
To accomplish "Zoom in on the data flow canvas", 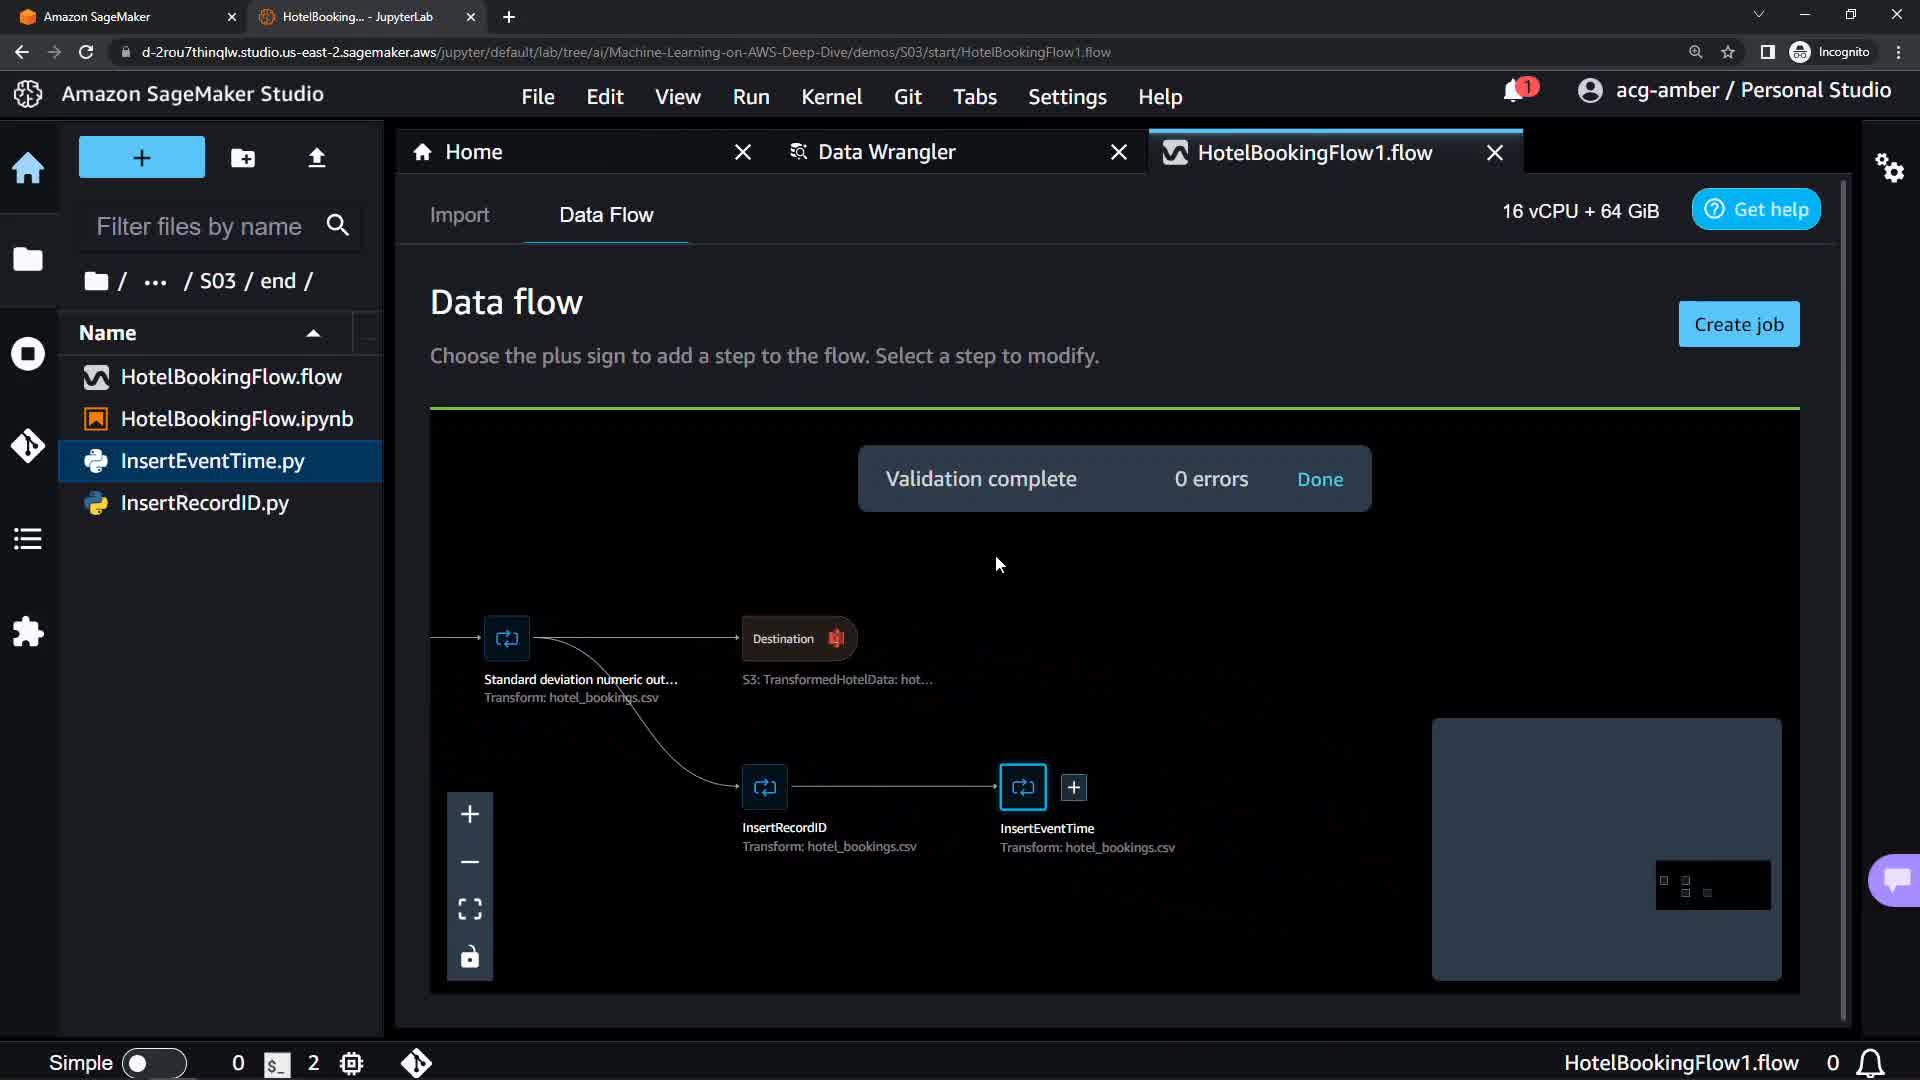I will tap(469, 814).
